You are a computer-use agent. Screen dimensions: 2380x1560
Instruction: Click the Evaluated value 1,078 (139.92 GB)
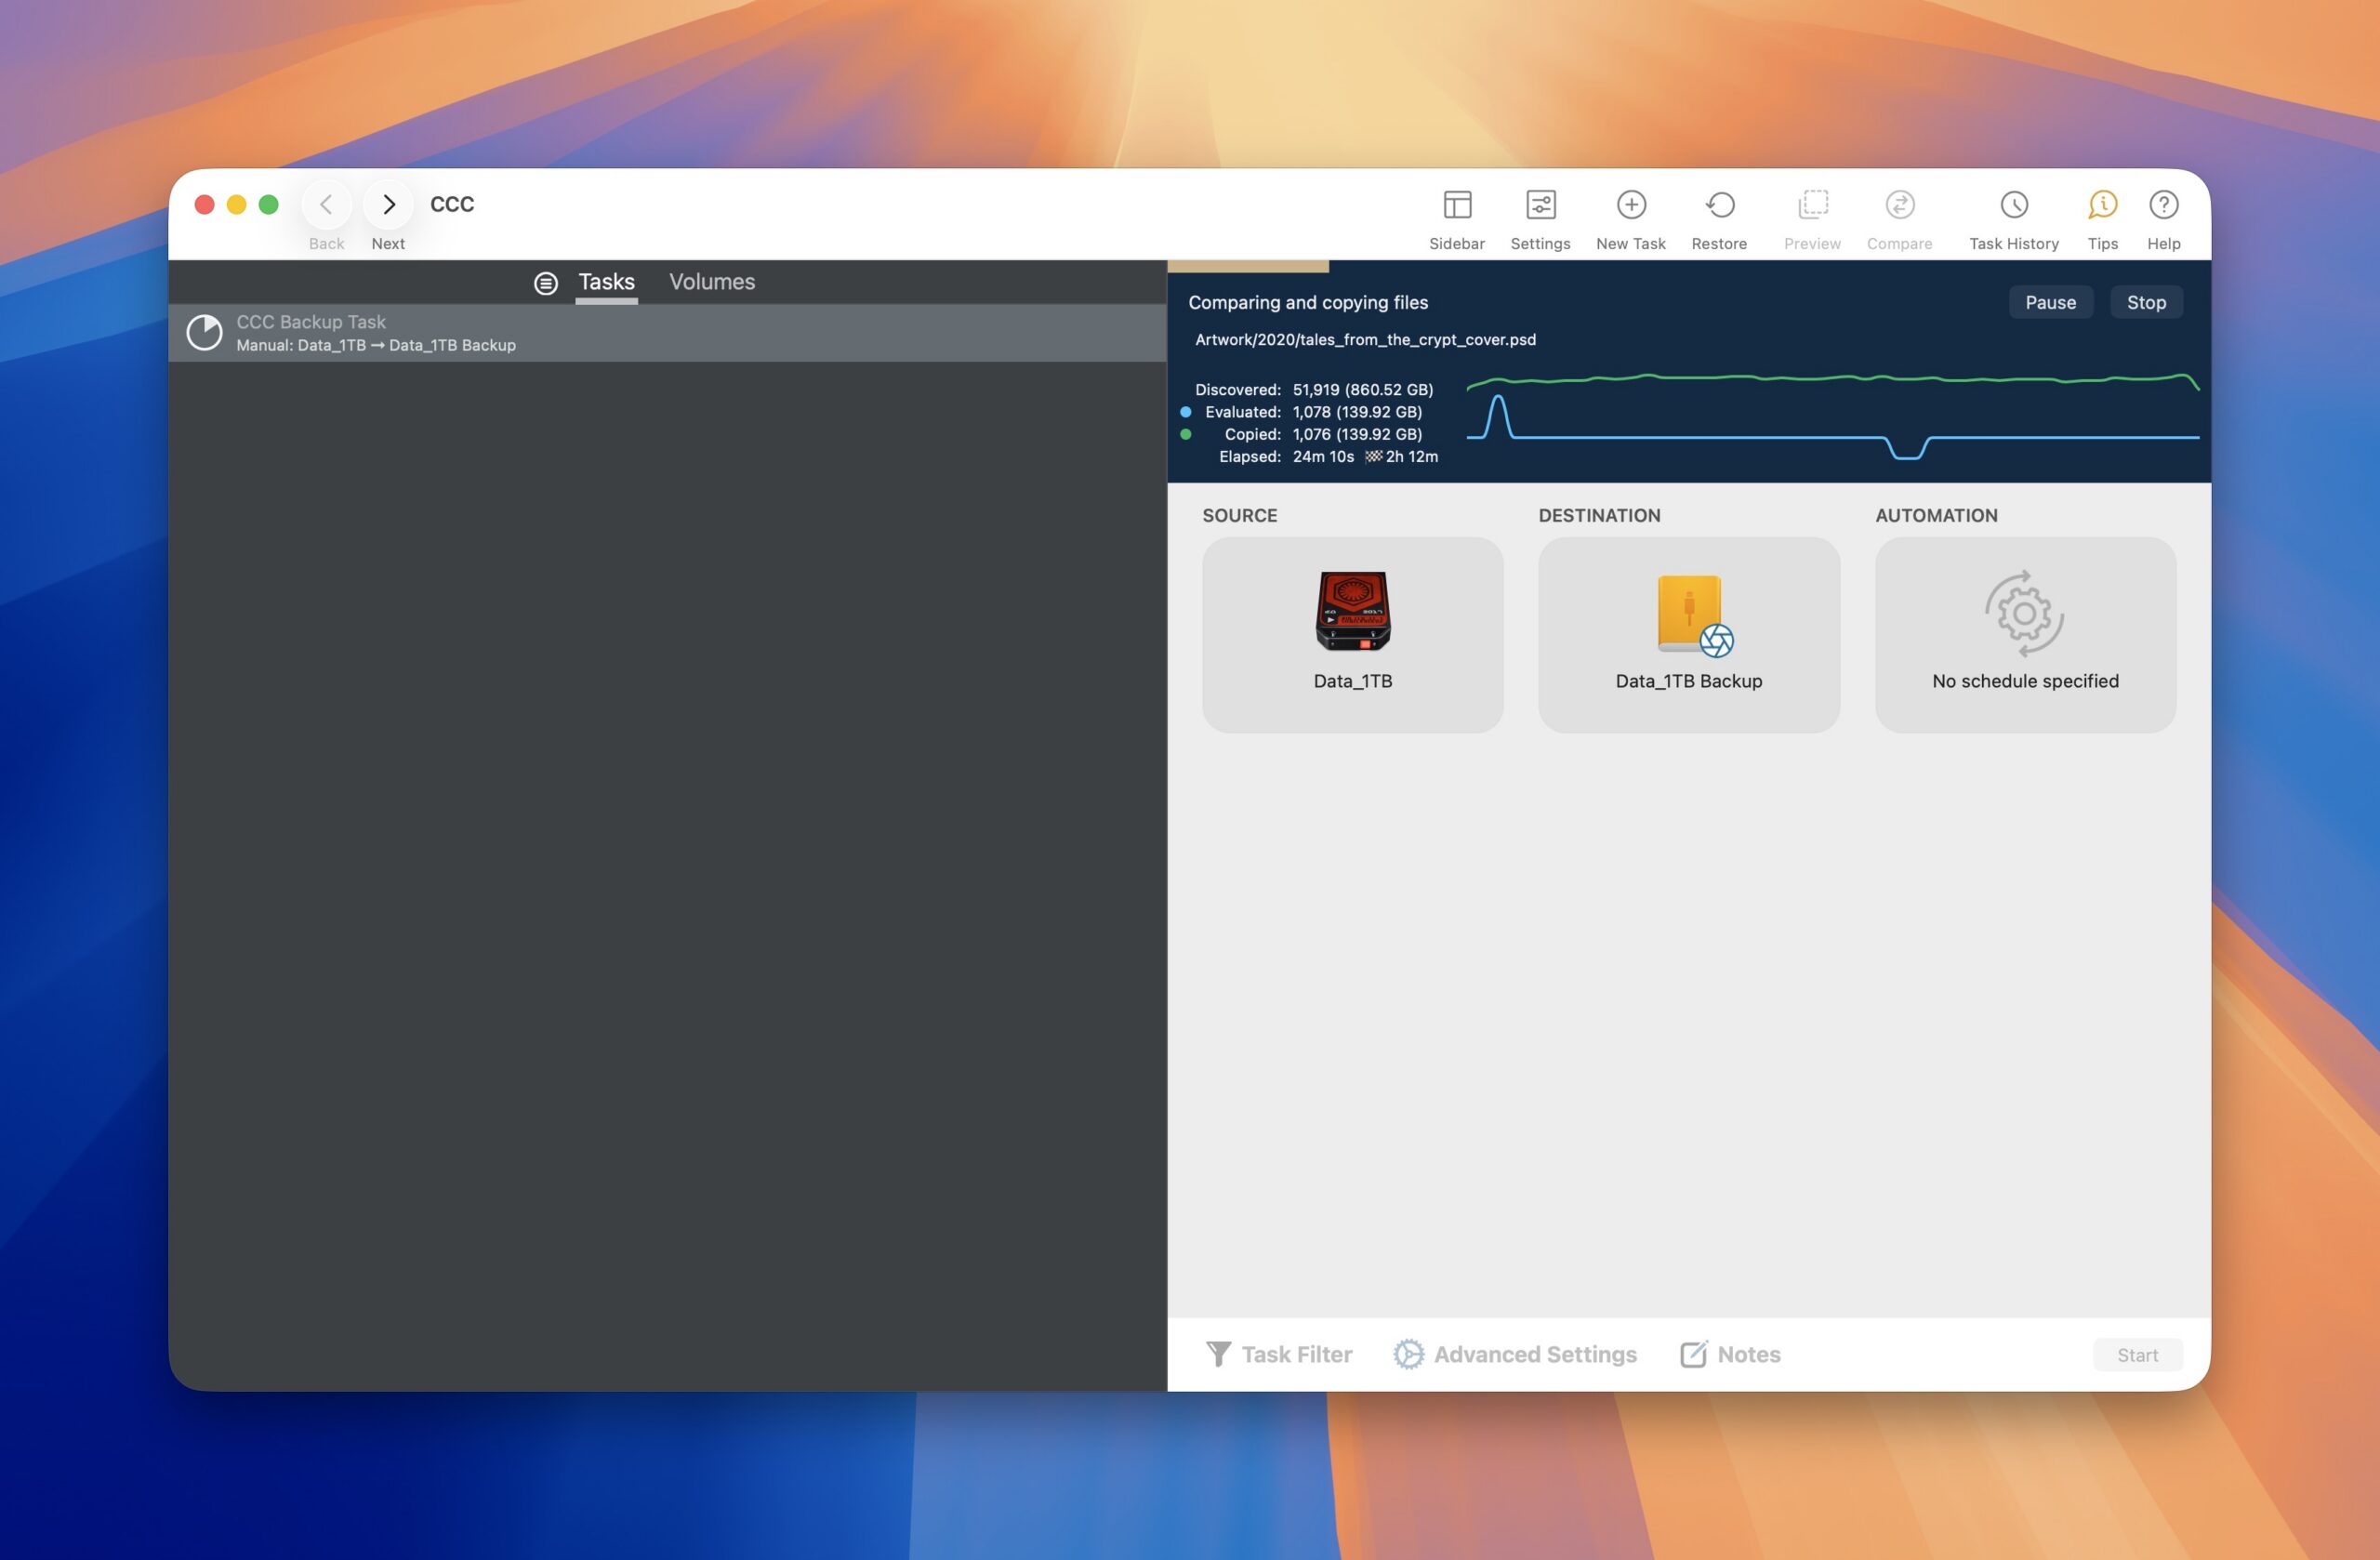pyautogui.click(x=1357, y=412)
